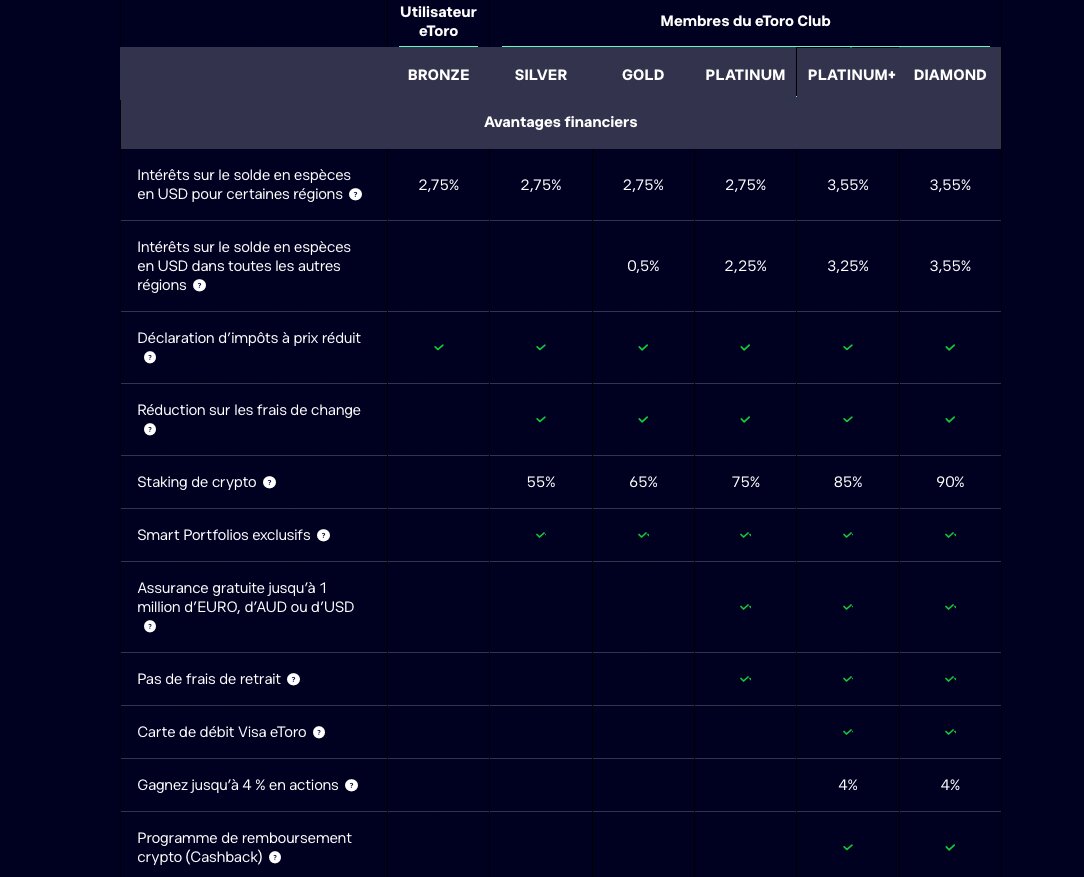Click the Avantages financiers section header
Screen dimensions: 1084x877
[560, 122]
